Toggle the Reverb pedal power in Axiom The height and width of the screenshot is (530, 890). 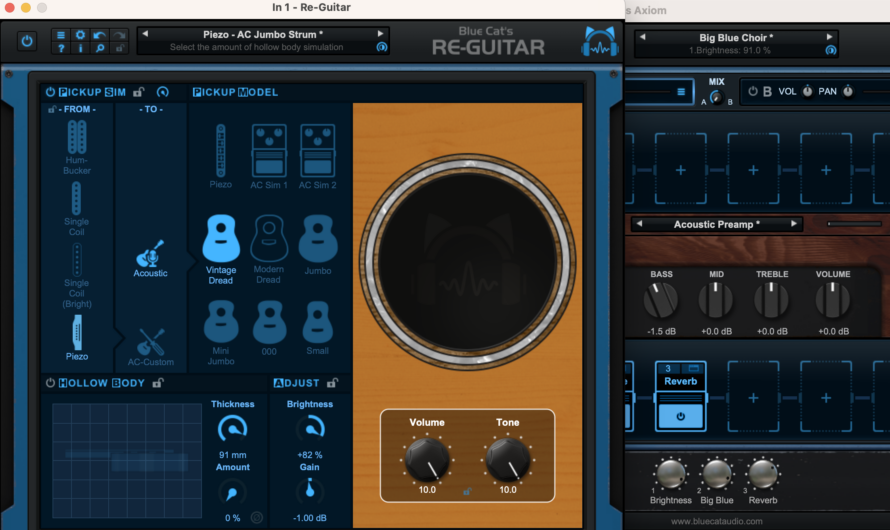(x=681, y=417)
